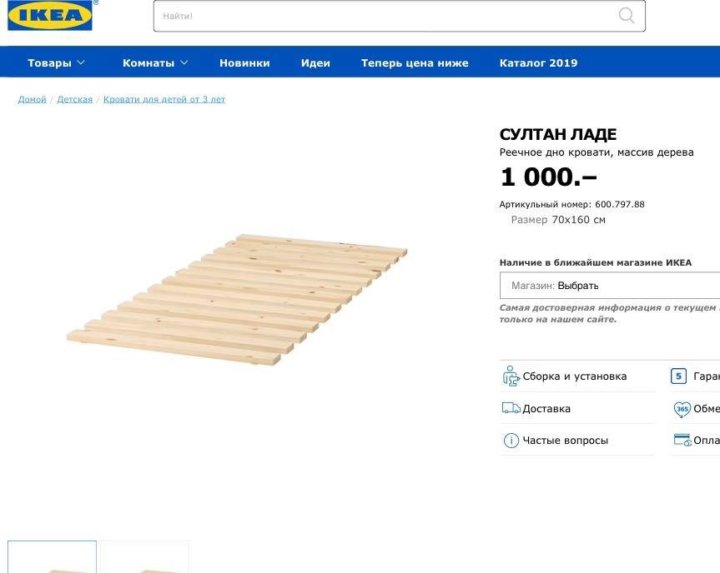Click the payment card icon

pos(682,440)
